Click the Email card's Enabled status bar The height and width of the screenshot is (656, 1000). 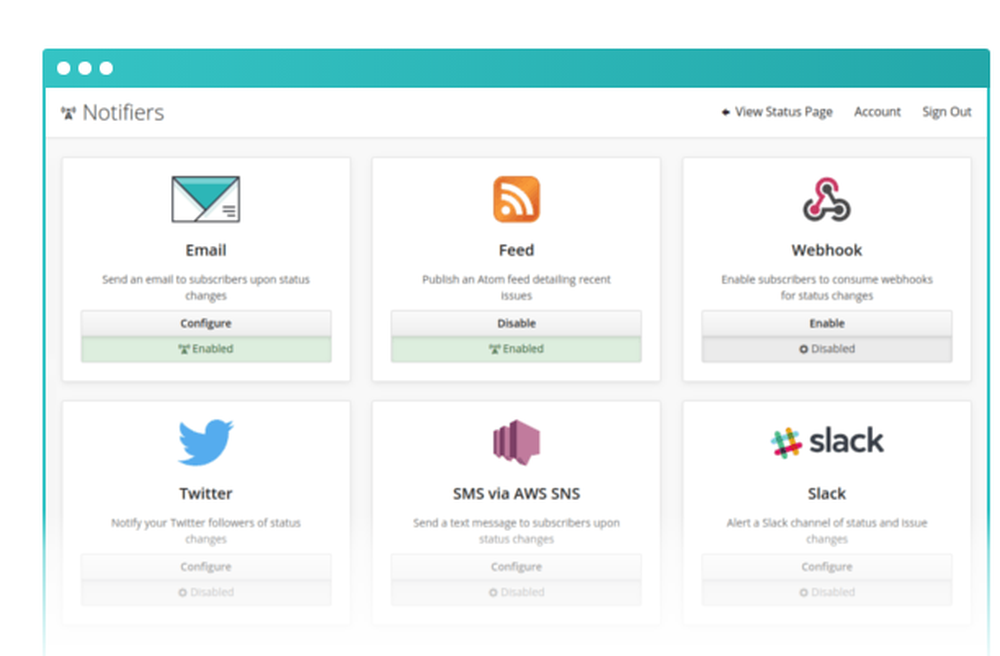[x=206, y=349]
